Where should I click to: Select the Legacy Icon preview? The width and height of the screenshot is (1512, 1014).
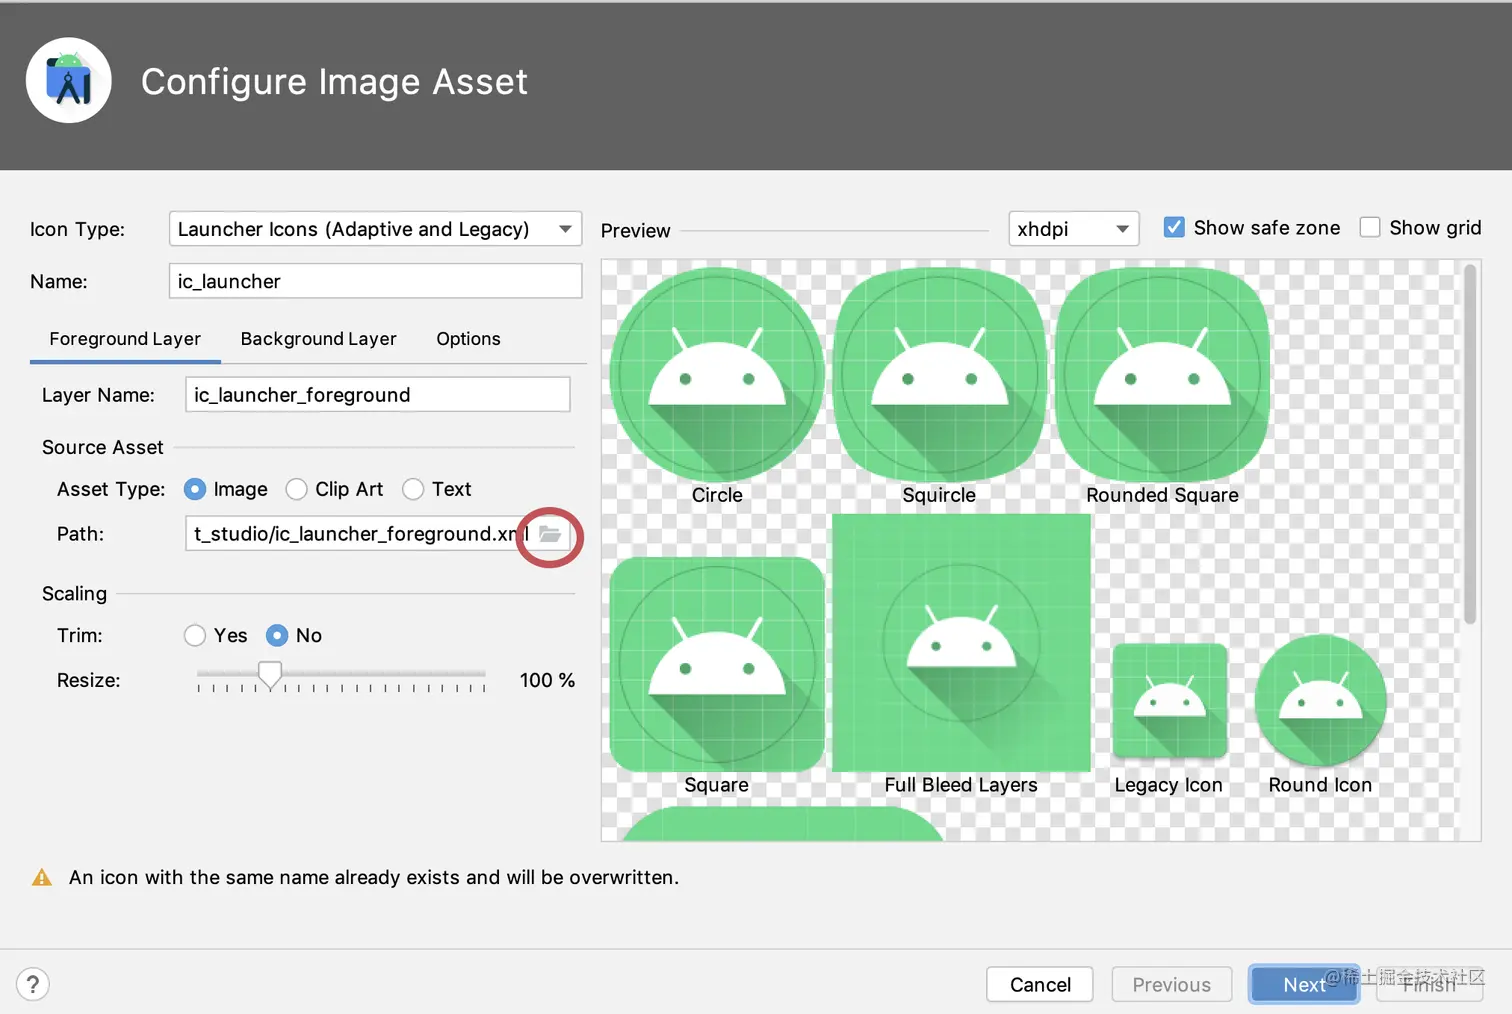[x=1170, y=701]
